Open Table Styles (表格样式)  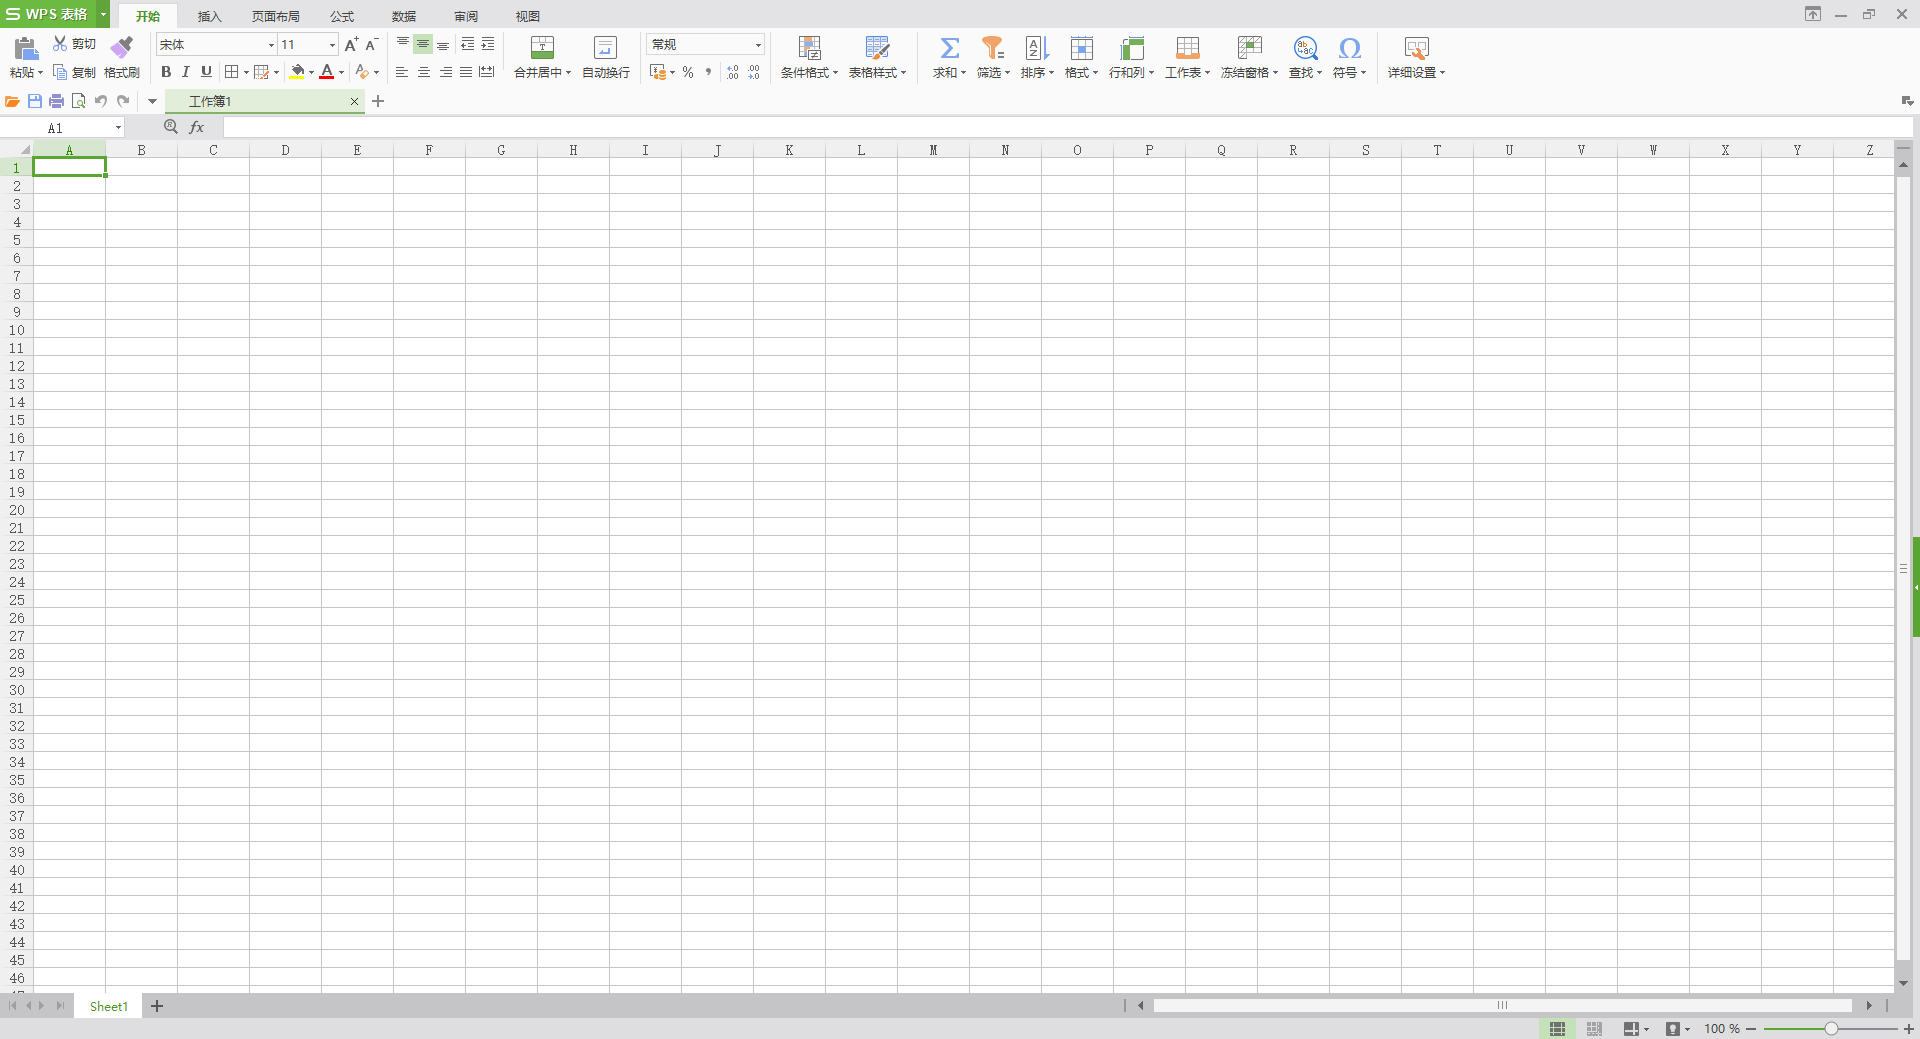(x=877, y=57)
